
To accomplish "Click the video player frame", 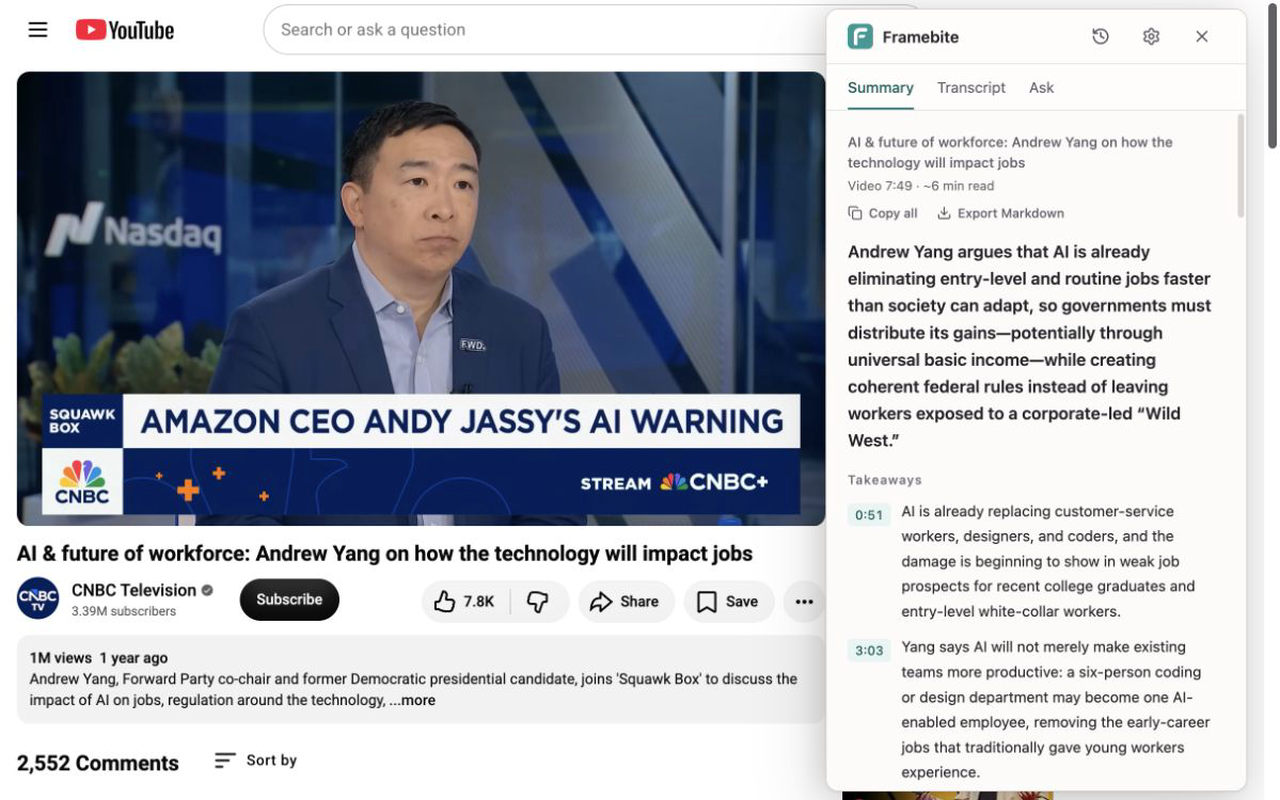I will pyautogui.click(x=421, y=298).
